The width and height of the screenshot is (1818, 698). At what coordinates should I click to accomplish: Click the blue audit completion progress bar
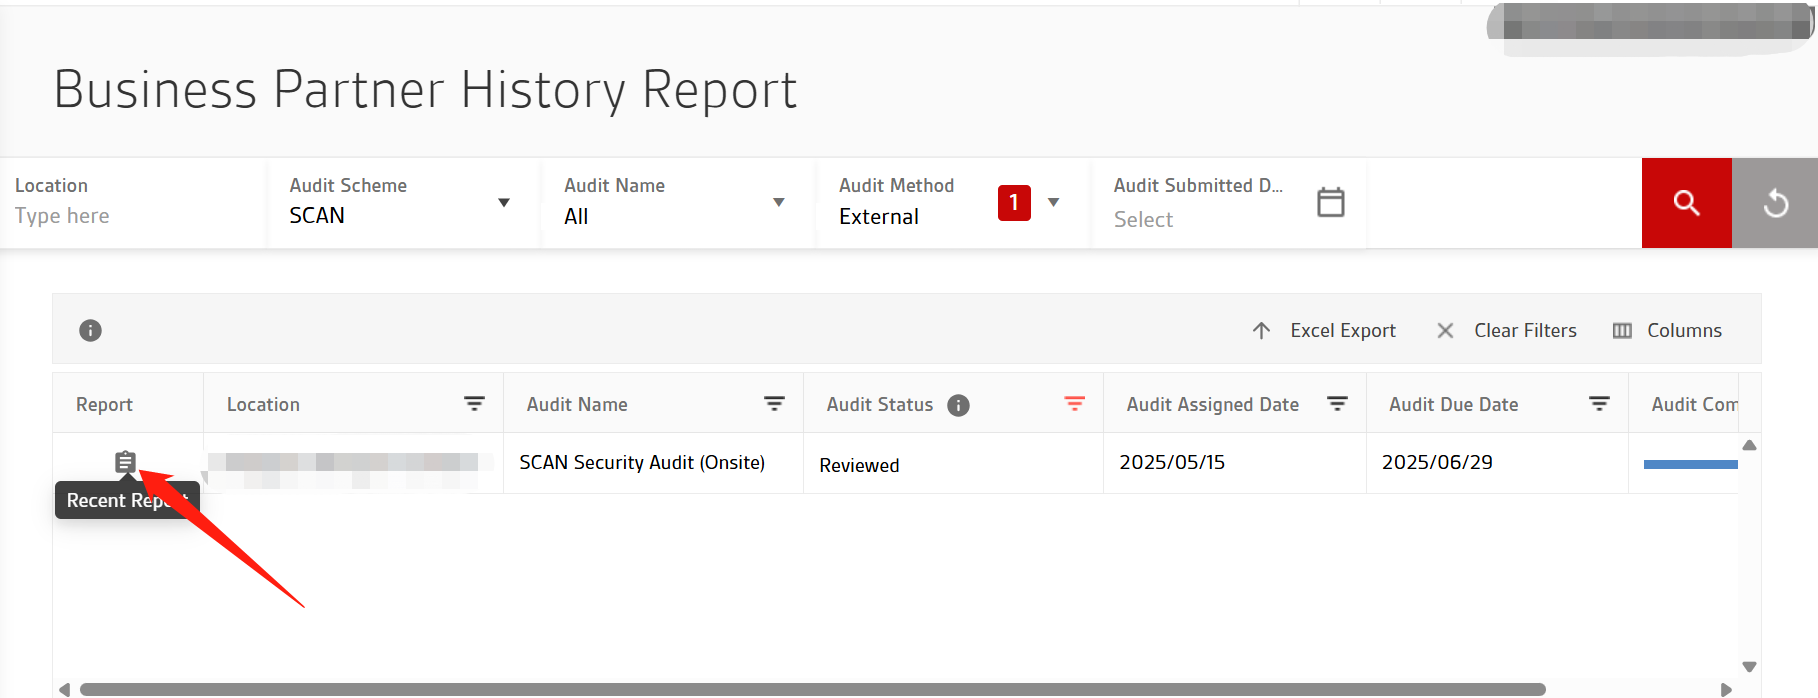(1690, 464)
